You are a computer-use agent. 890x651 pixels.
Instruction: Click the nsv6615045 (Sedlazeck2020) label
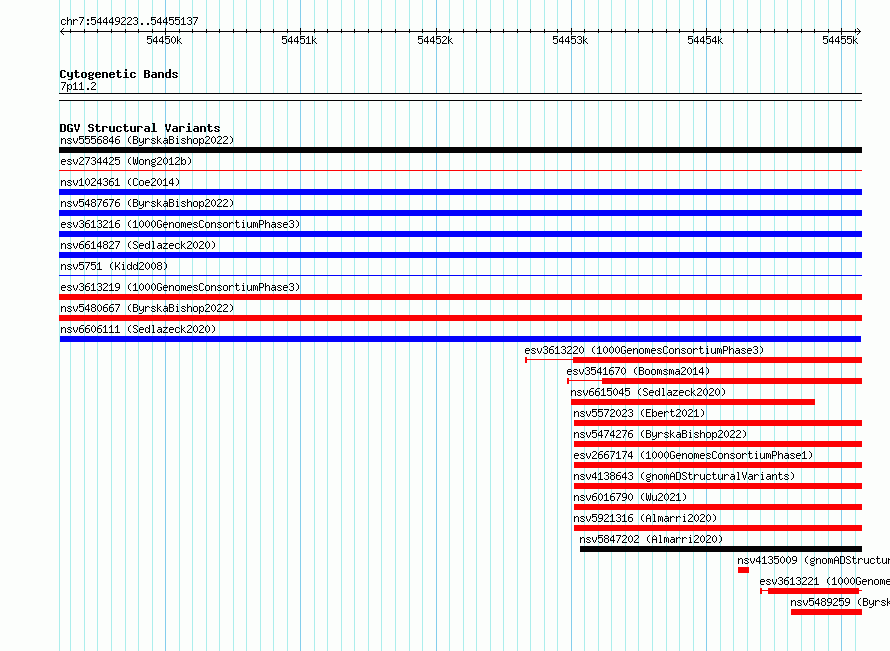[648, 392]
